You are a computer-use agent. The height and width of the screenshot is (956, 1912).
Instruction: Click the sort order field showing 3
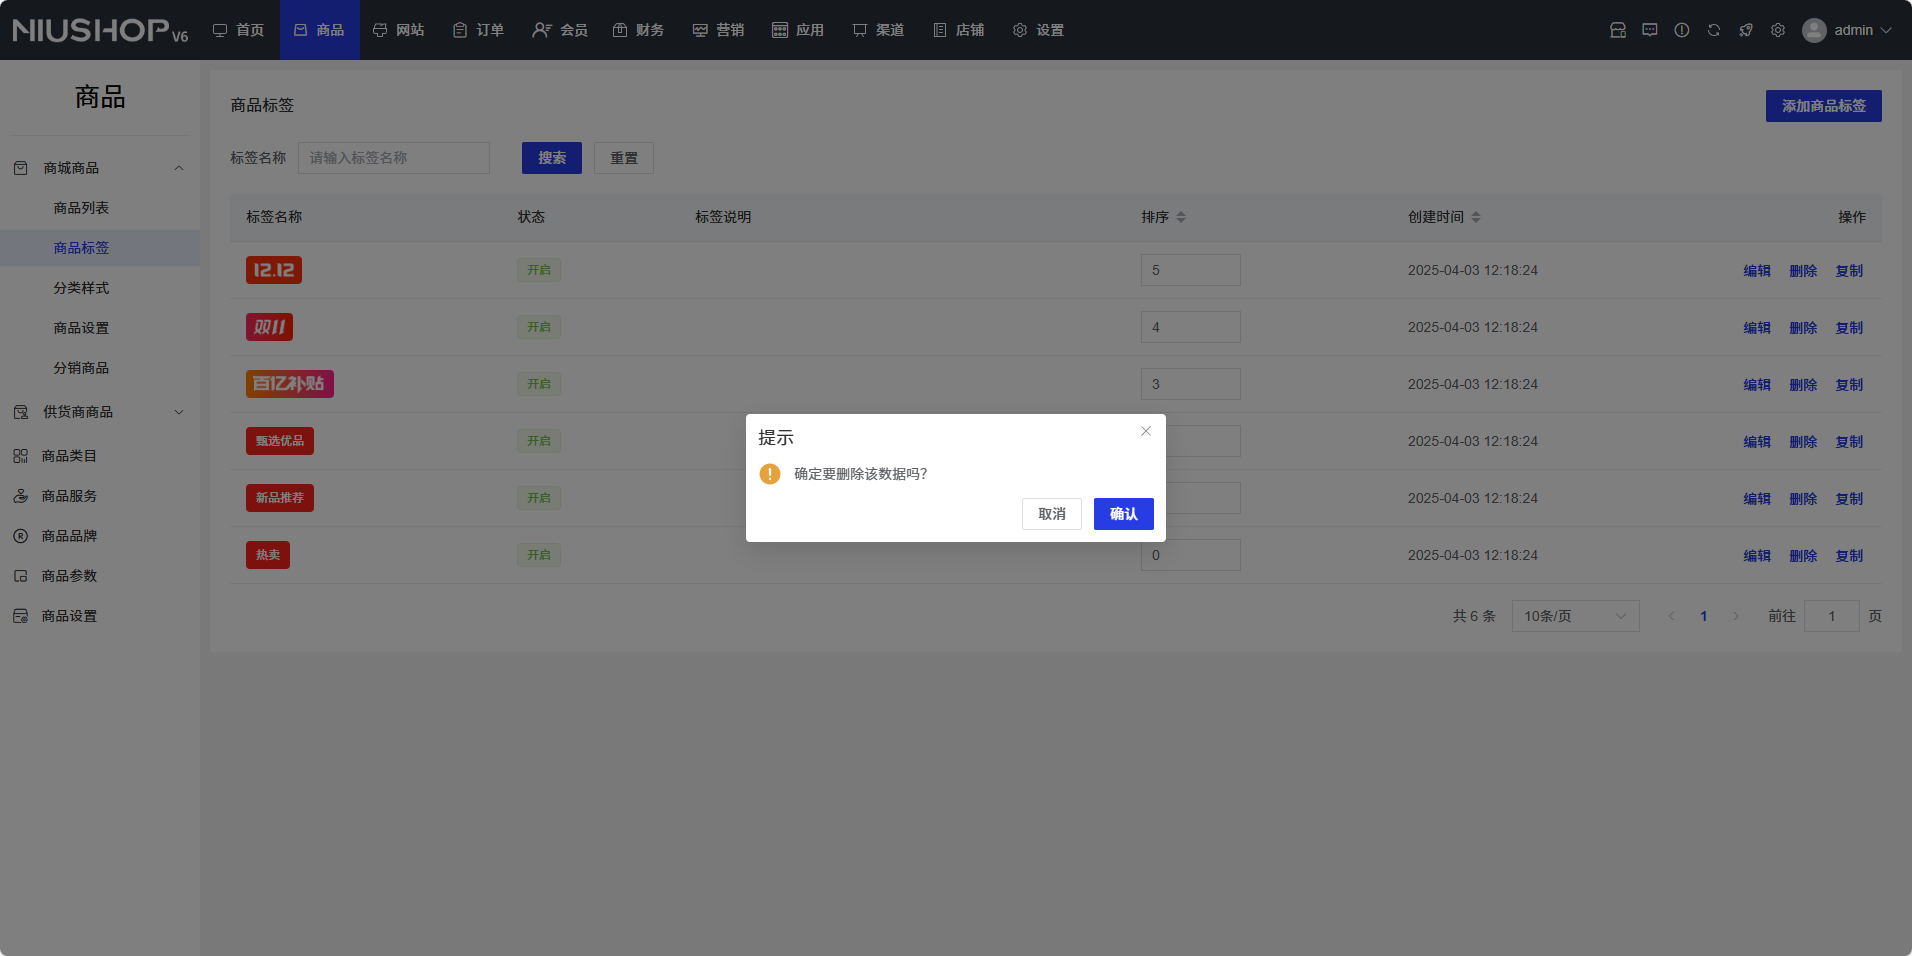coord(1191,384)
